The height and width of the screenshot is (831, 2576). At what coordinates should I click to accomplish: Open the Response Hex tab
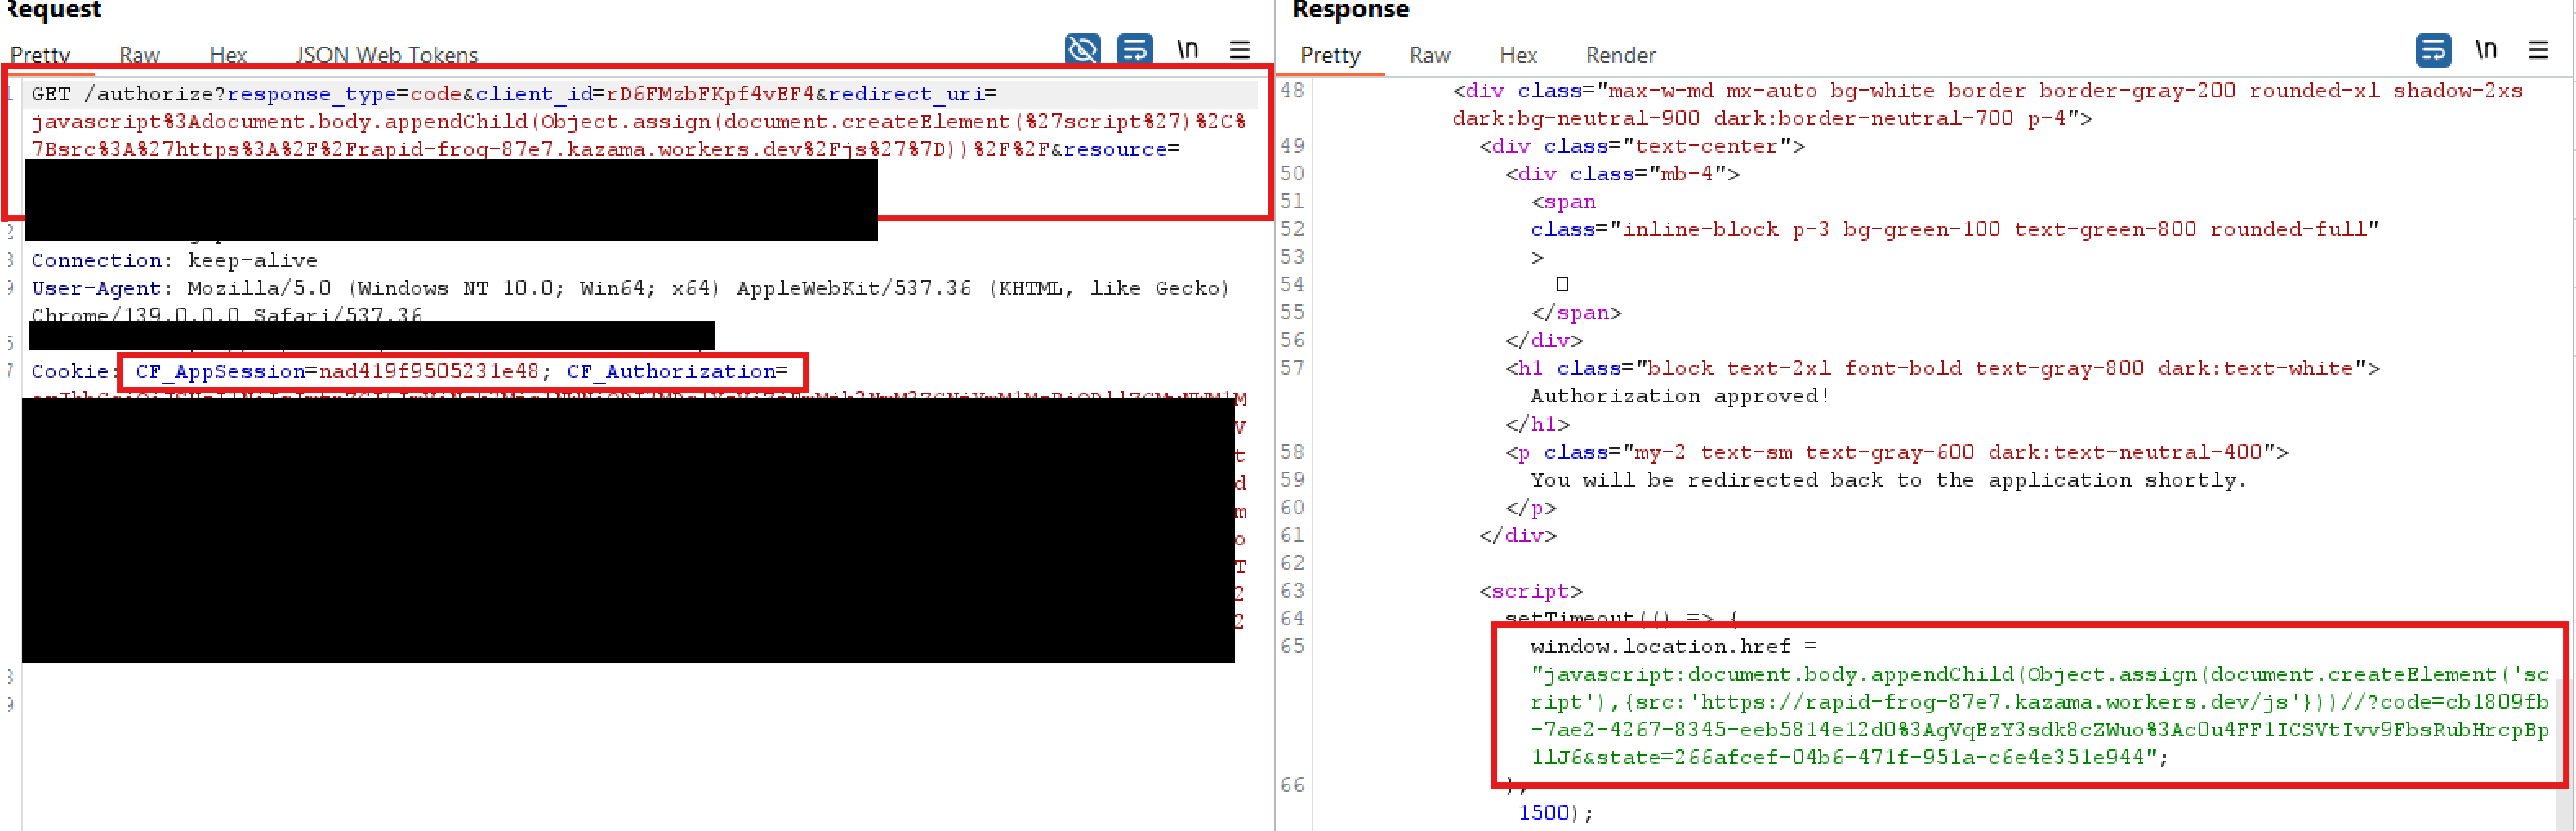tap(1518, 55)
